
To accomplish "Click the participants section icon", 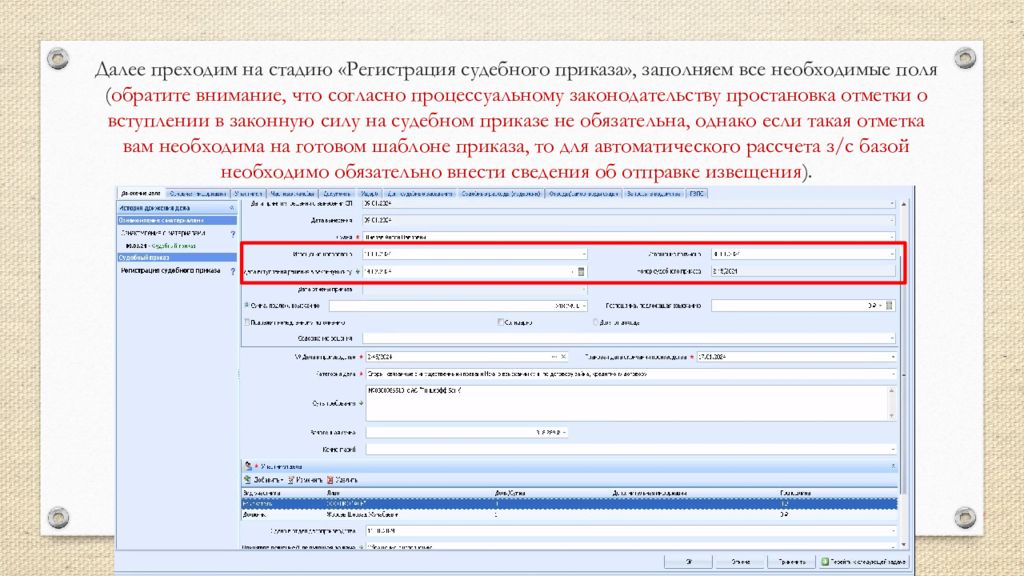I will pos(248,466).
